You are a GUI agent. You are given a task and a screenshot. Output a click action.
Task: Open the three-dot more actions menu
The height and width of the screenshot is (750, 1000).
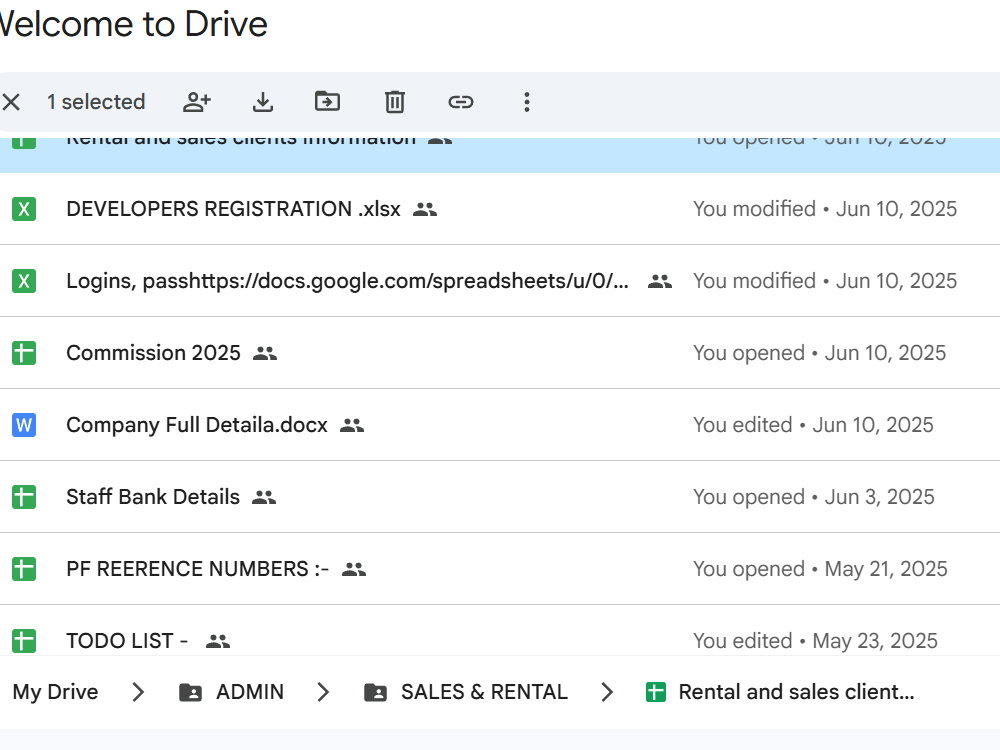tap(527, 102)
